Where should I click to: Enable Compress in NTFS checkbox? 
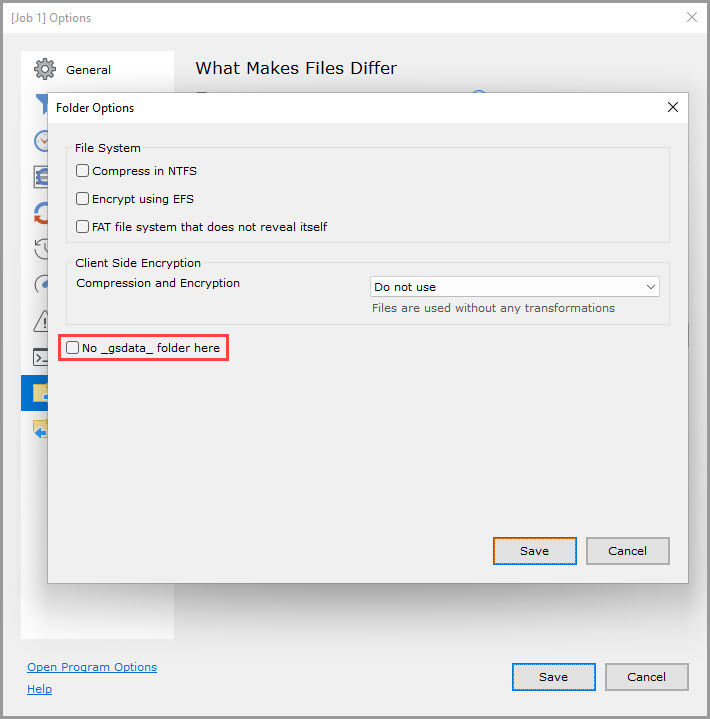(83, 171)
